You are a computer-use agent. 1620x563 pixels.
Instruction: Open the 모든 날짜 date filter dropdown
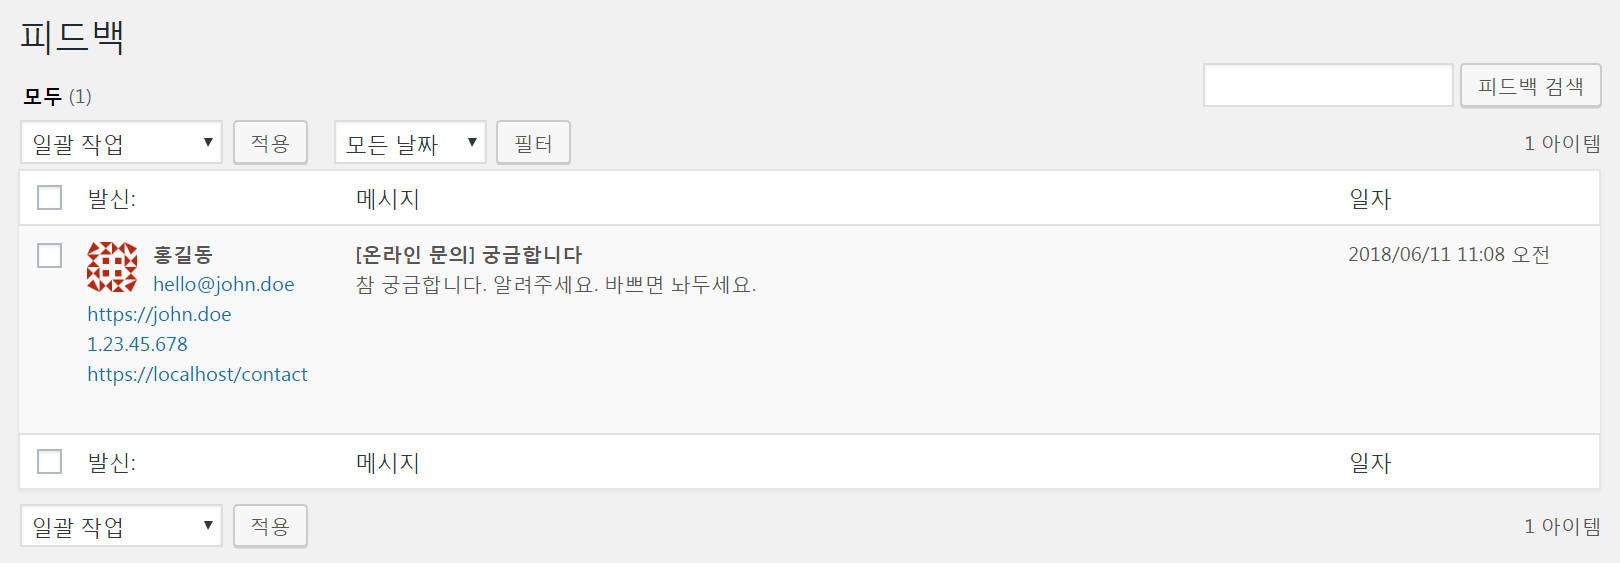pyautogui.click(x=410, y=143)
